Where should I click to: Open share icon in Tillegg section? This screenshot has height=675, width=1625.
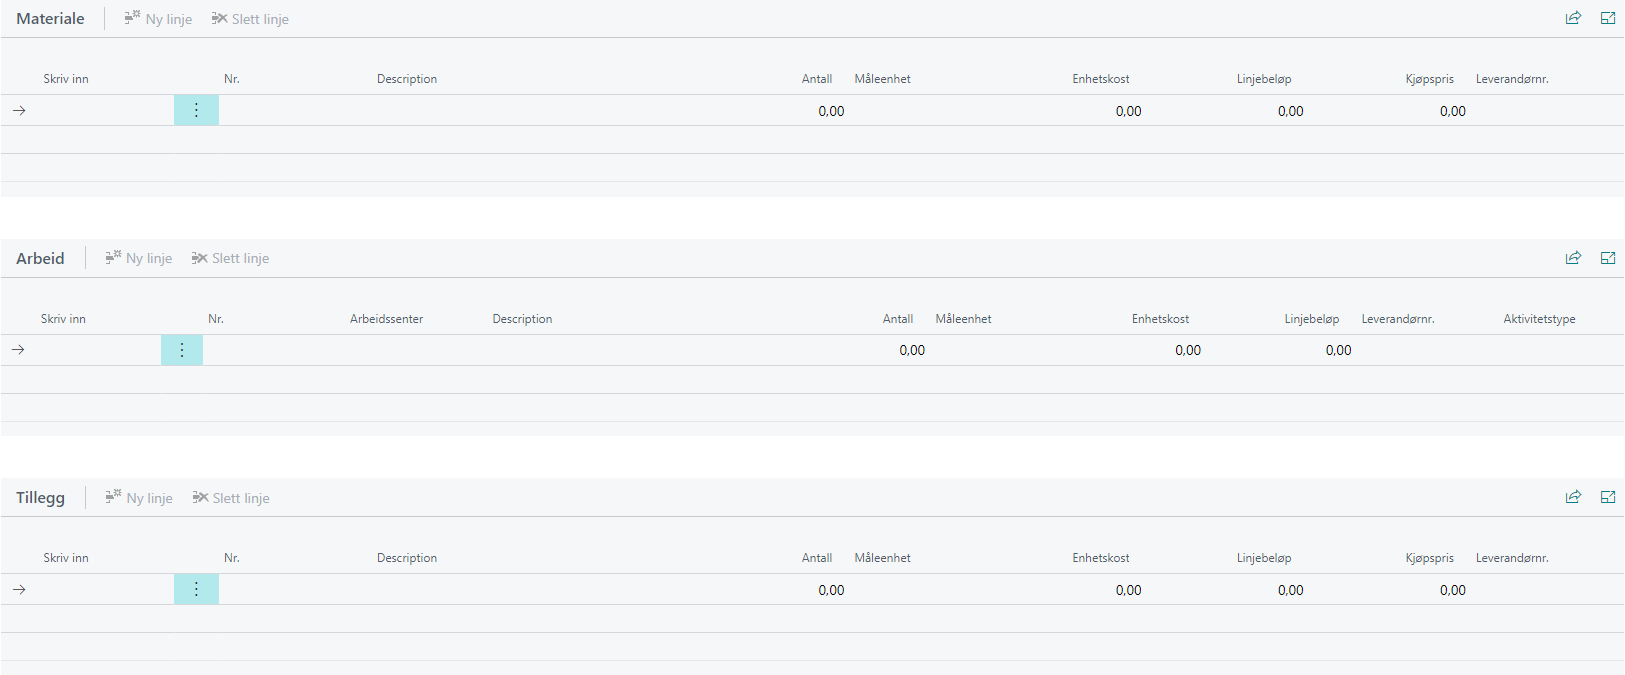point(1573,497)
